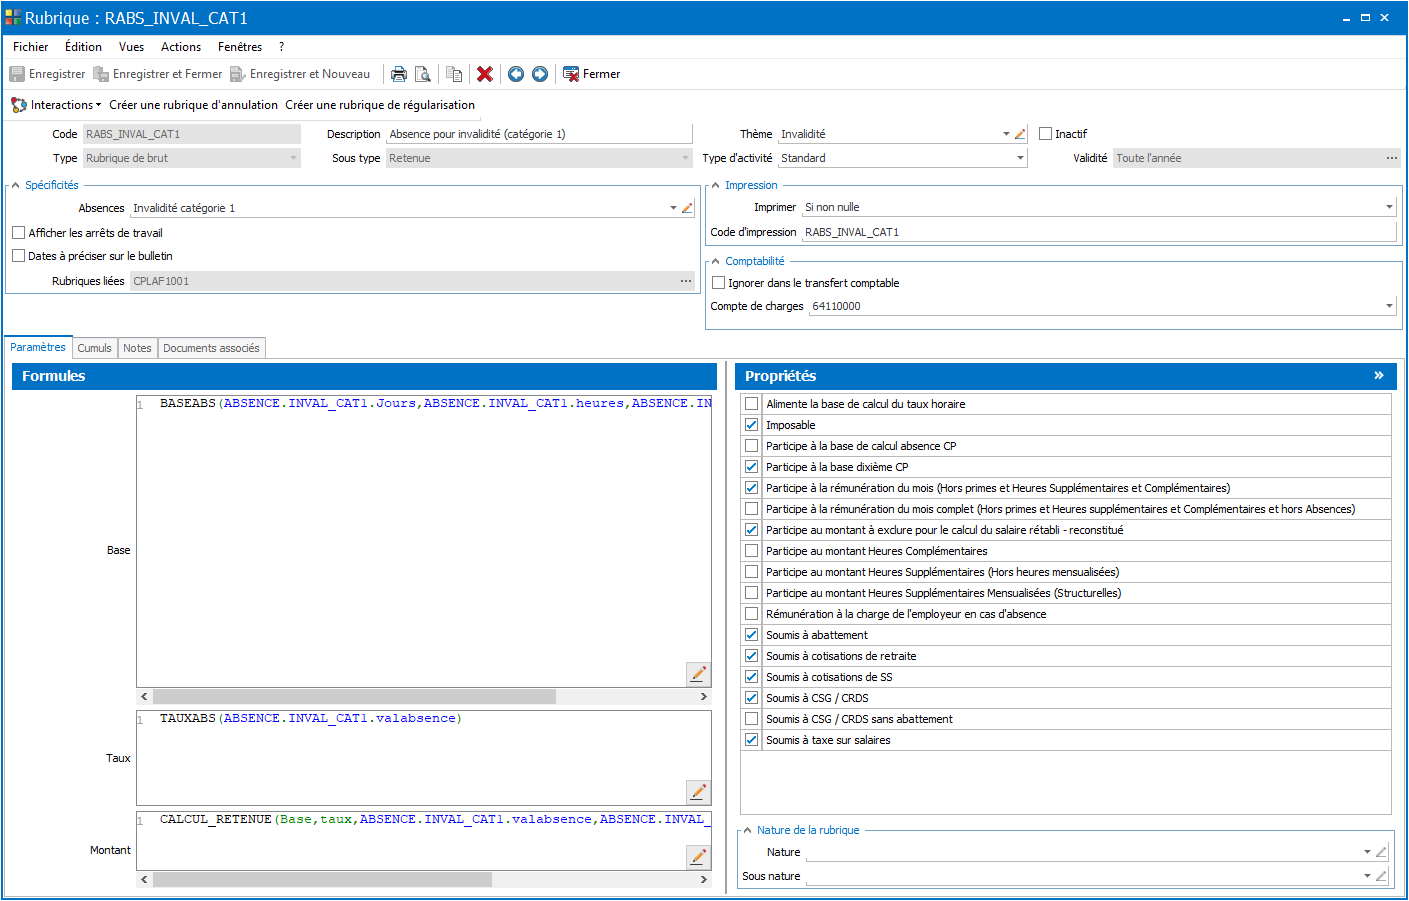Click the duplicate documents icon
This screenshot has width=1409, height=901.
[454, 74]
